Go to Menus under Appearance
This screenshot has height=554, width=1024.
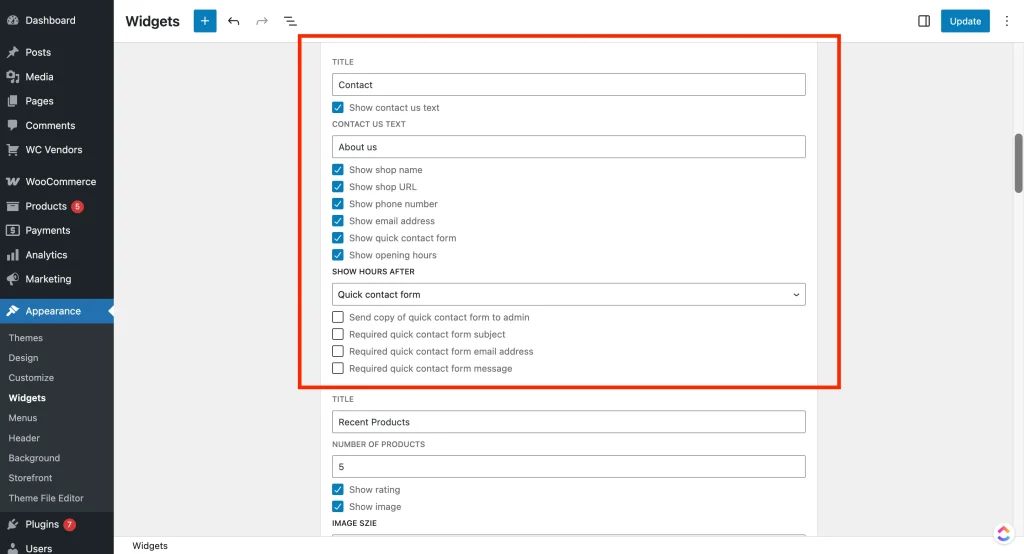tap(23, 418)
